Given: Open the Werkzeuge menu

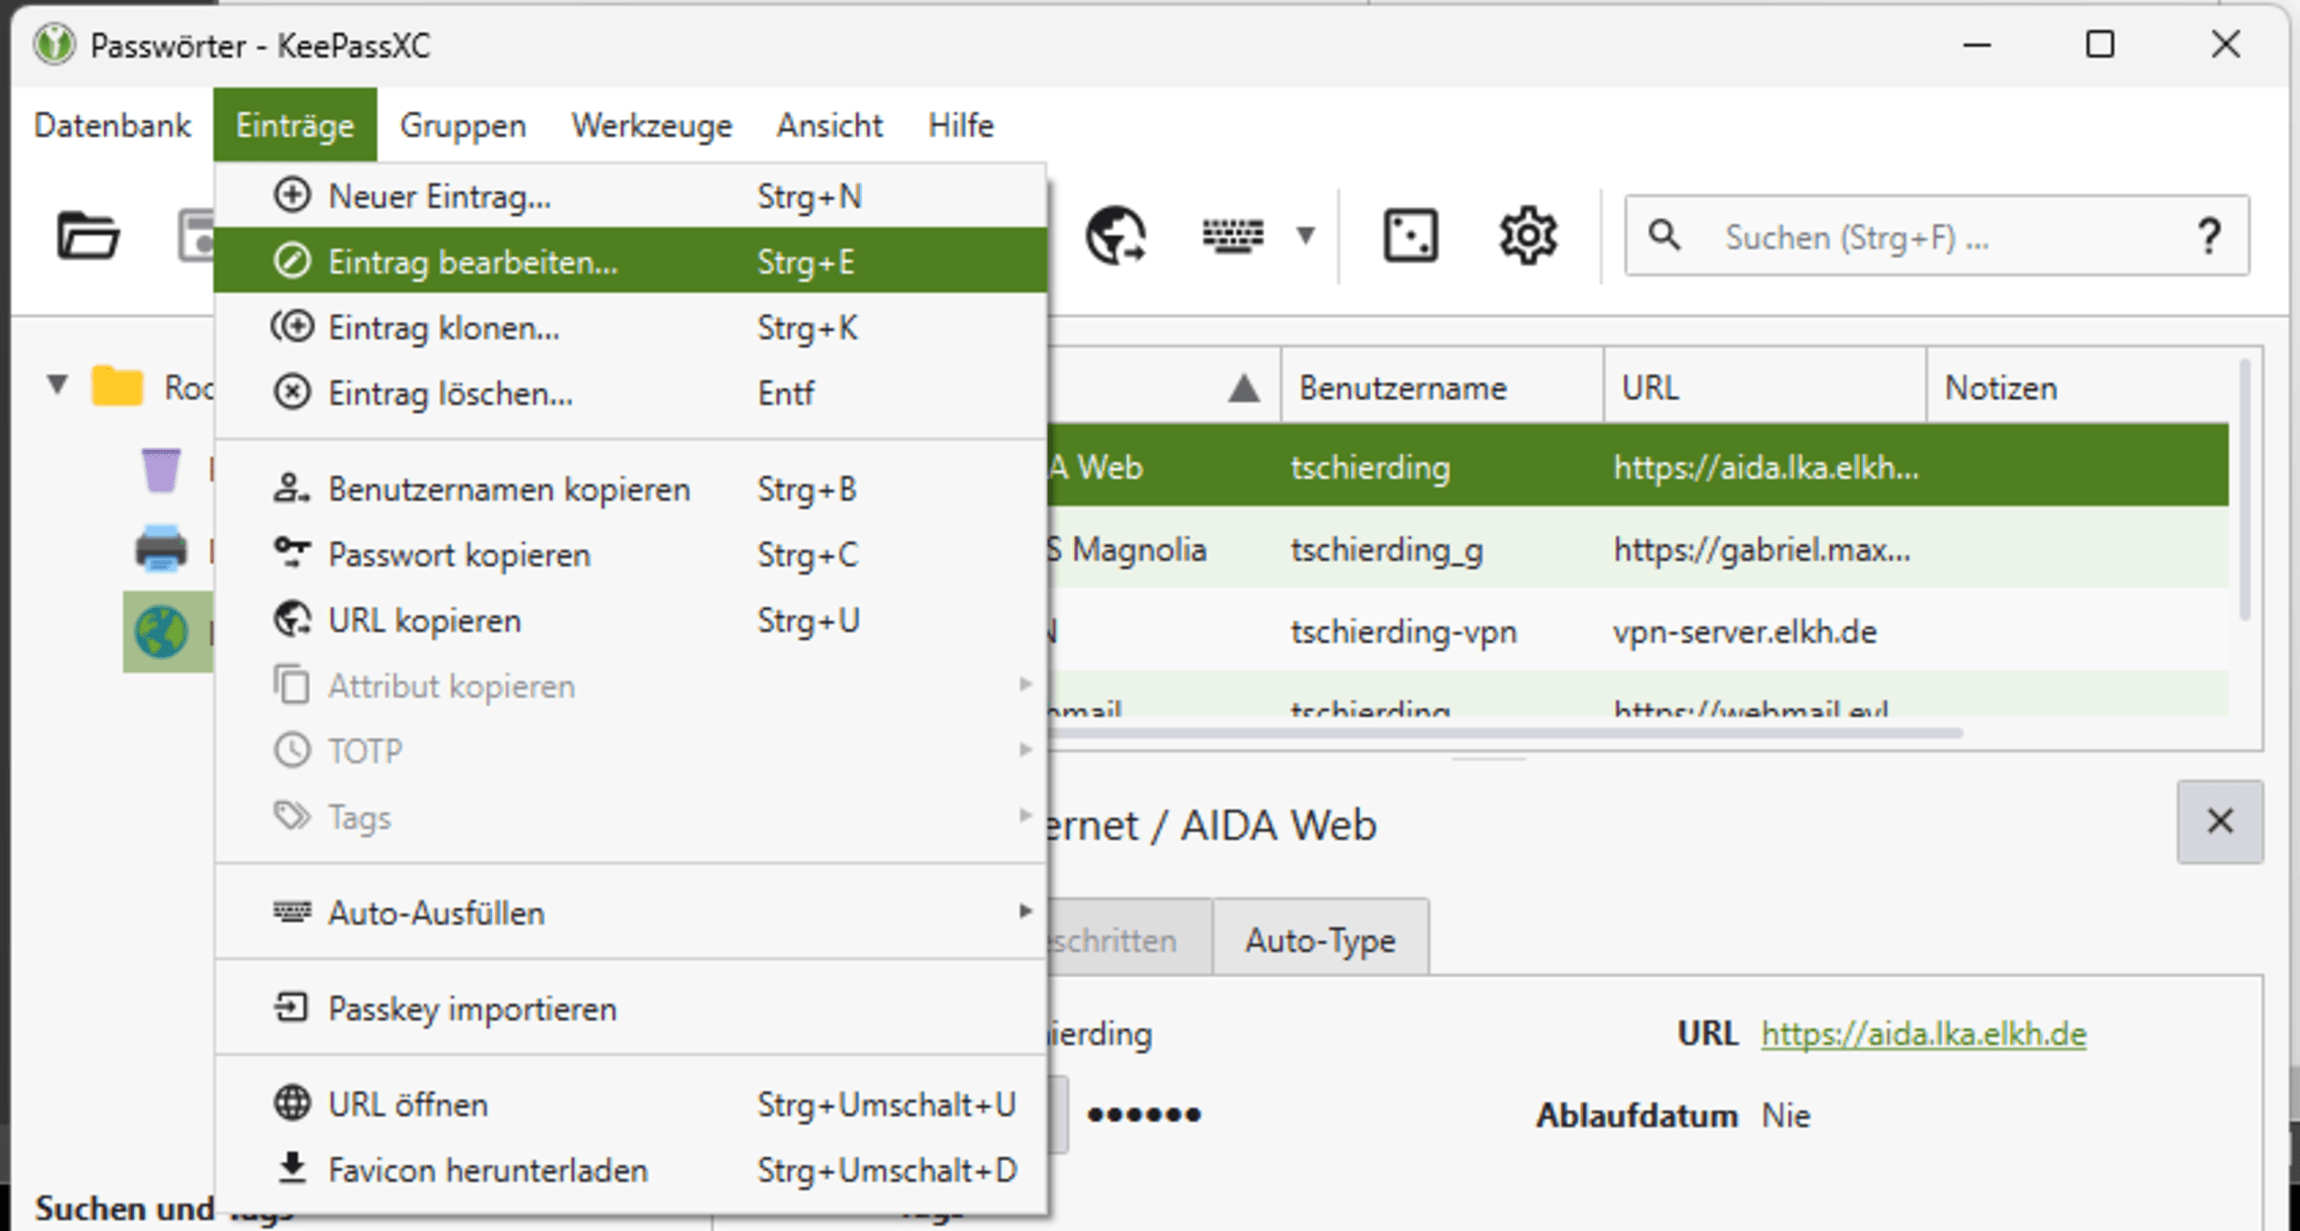Looking at the screenshot, I should coord(652,125).
